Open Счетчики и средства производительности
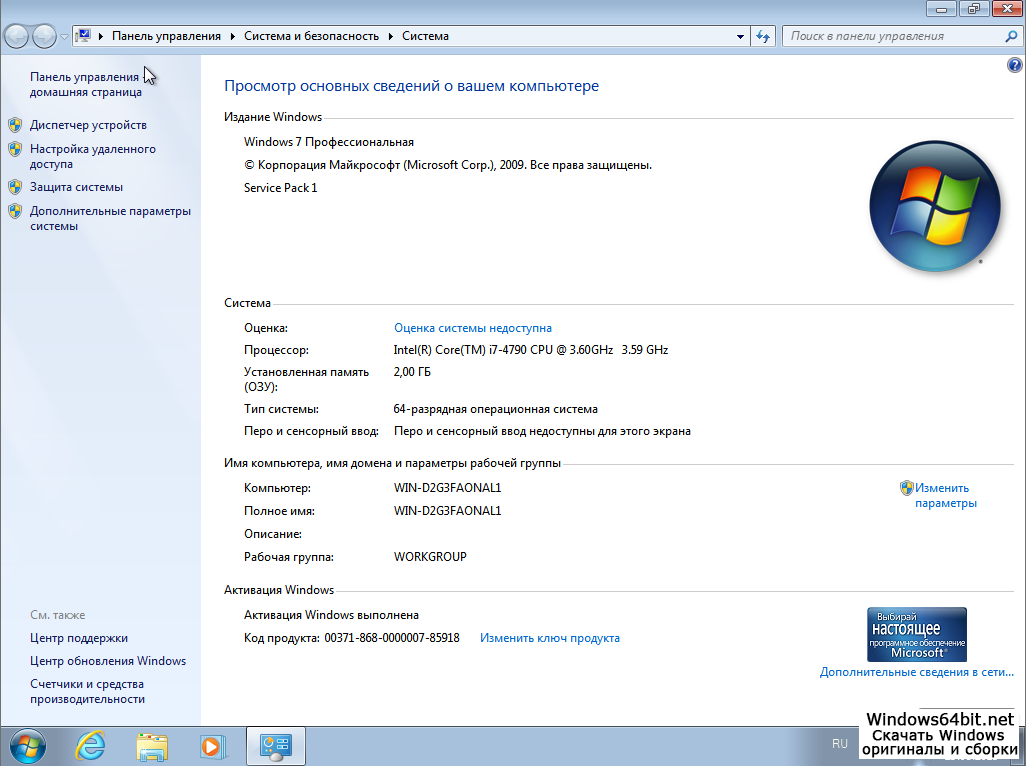1026x766 pixels. click(x=87, y=691)
